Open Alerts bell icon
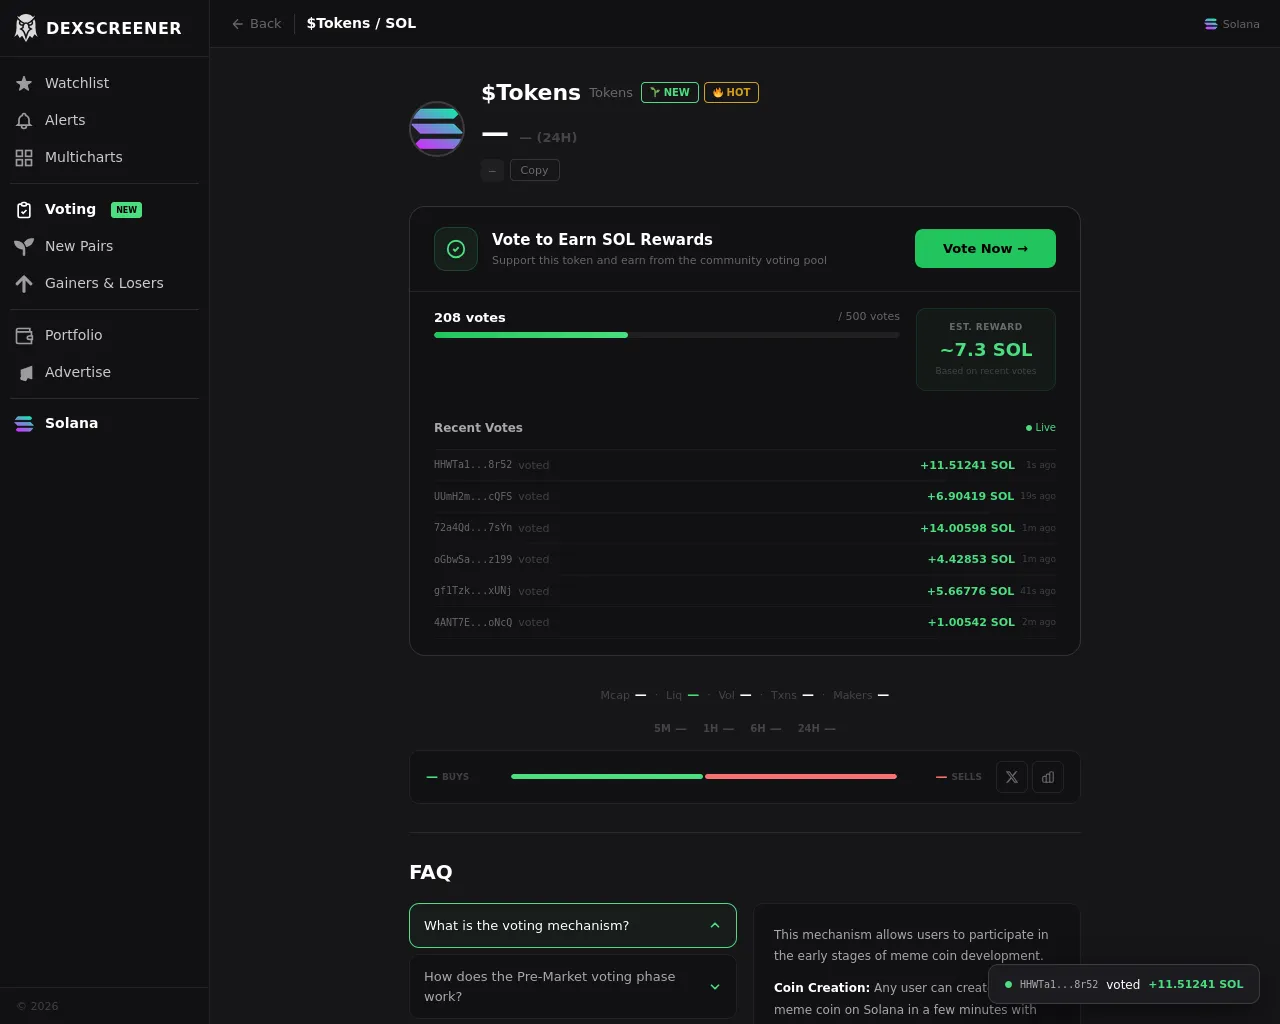This screenshot has width=1280, height=1024. click(24, 120)
